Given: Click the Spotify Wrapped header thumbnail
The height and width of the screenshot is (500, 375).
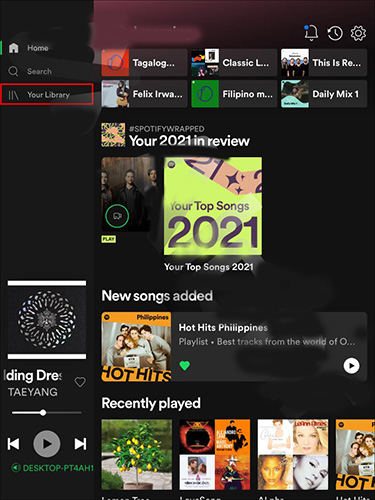Looking at the screenshot, I should 113,135.
